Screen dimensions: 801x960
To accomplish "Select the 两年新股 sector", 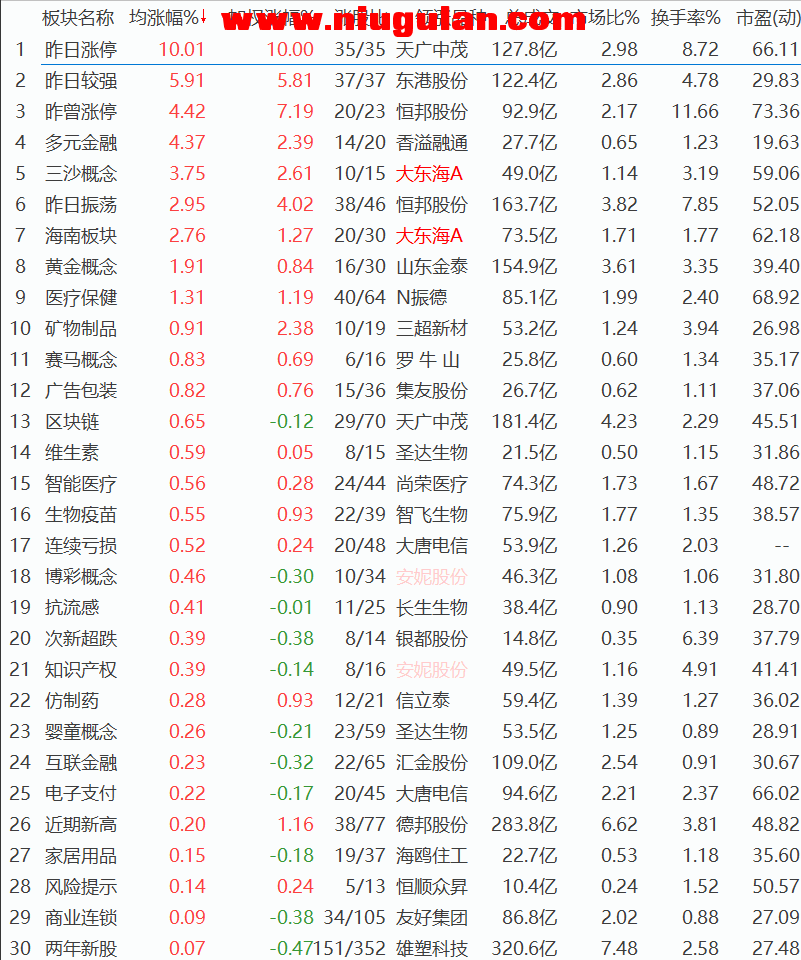I will tap(81, 948).
